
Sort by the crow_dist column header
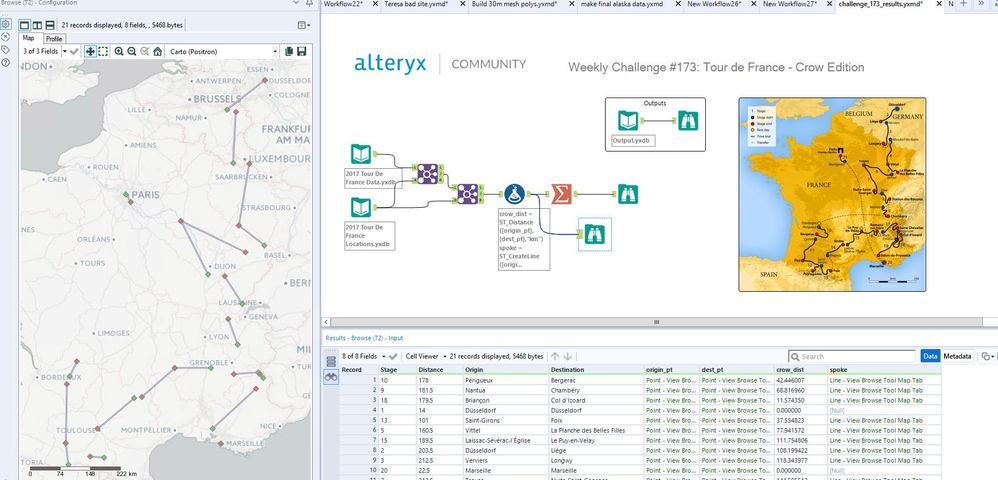pos(801,370)
